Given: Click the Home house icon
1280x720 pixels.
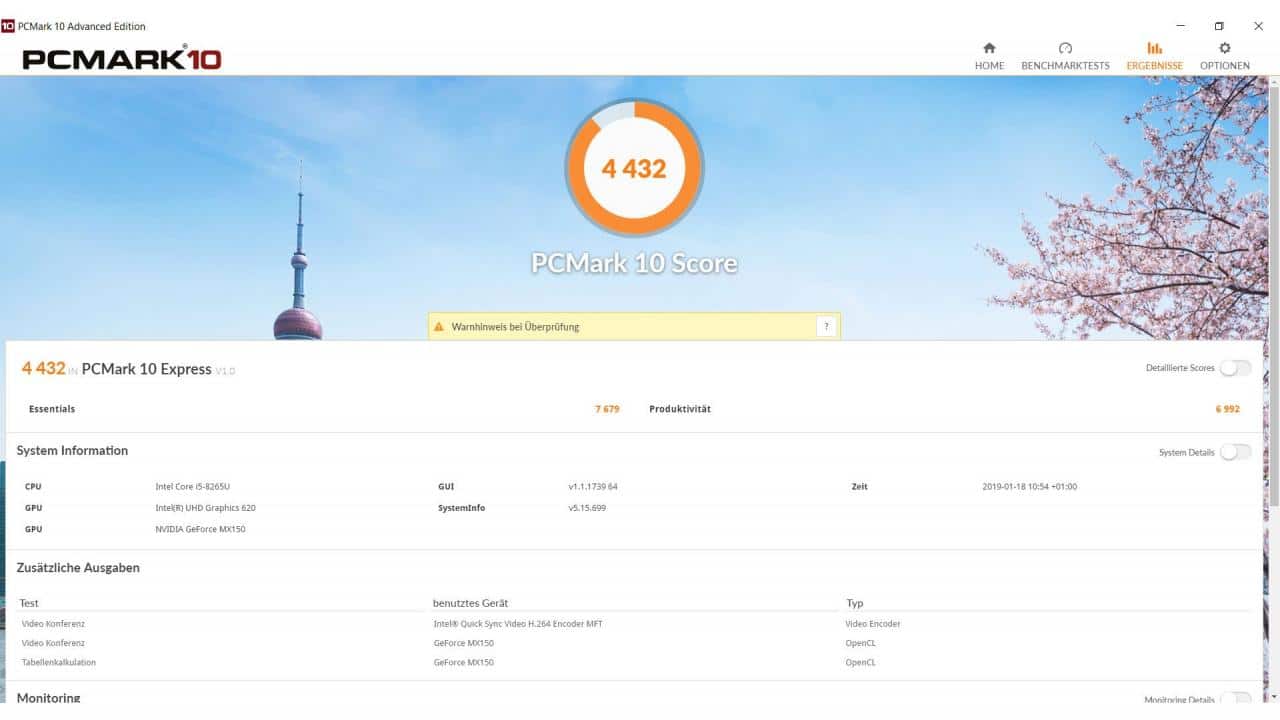Looking at the screenshot, I should click(x=988, y=47).
